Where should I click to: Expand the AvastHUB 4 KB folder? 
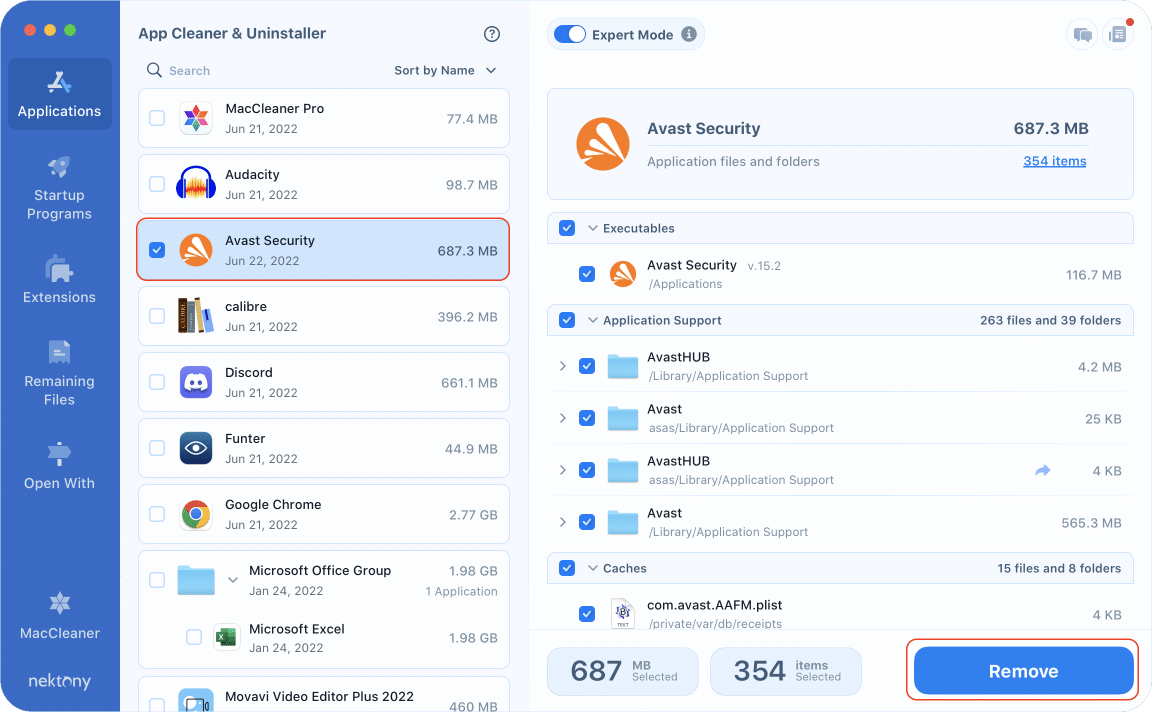(563, 470)
